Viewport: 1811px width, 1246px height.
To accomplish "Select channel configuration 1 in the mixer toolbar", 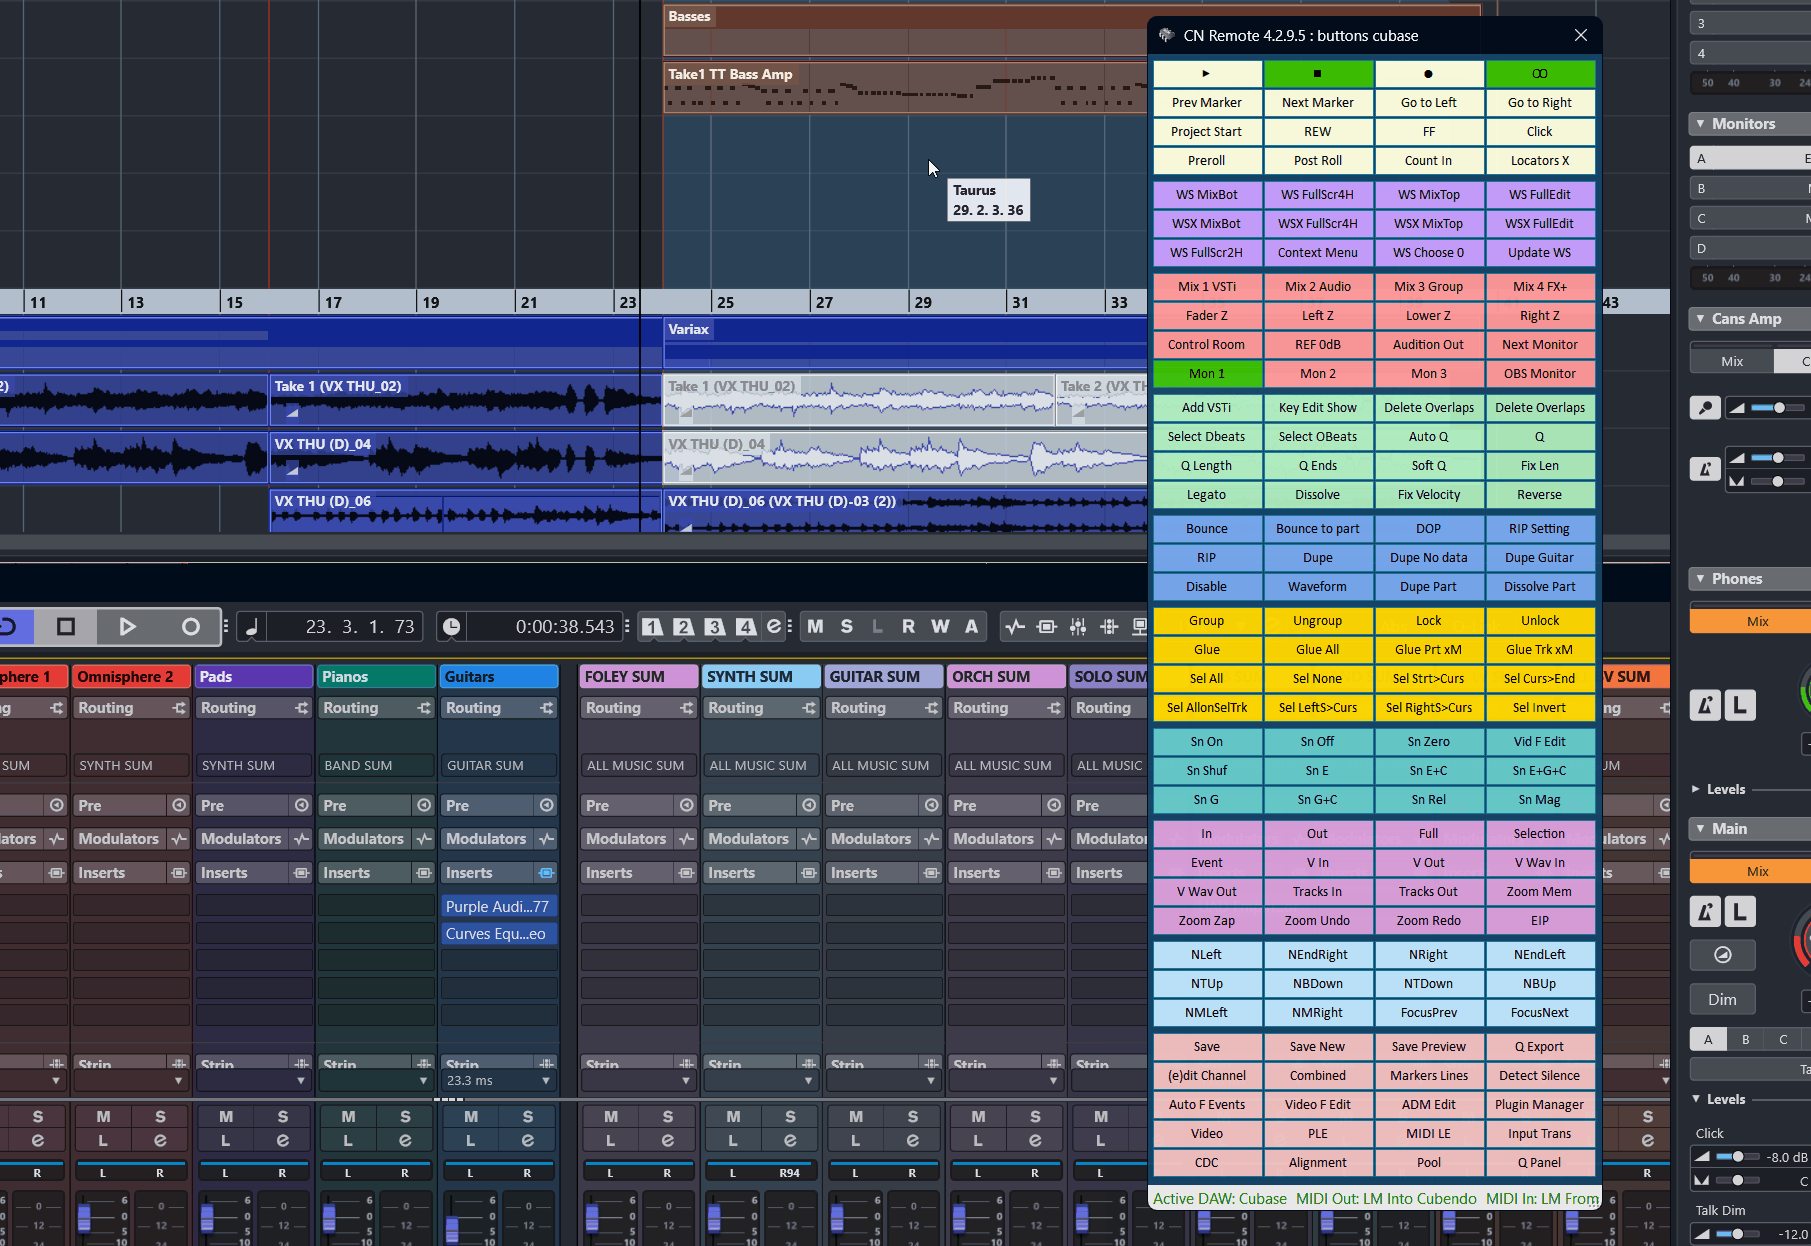I will [652, 627].
